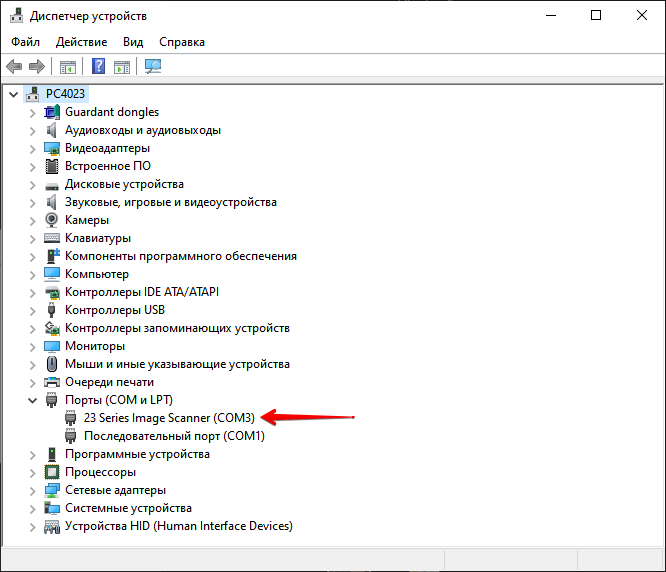Open the Справка menu

pyautogui.click(x=181, y=42)
